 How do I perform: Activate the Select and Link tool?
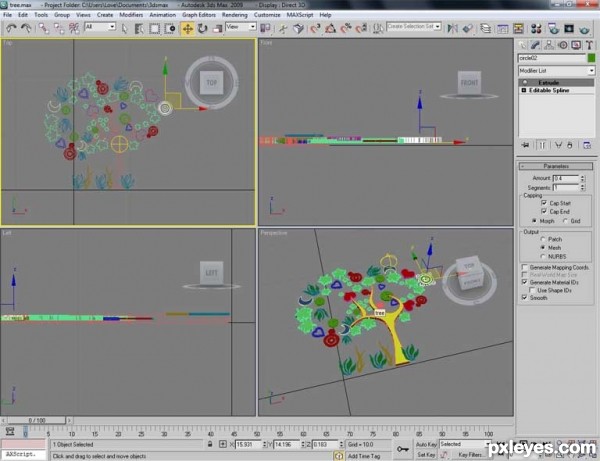(43, 28)
